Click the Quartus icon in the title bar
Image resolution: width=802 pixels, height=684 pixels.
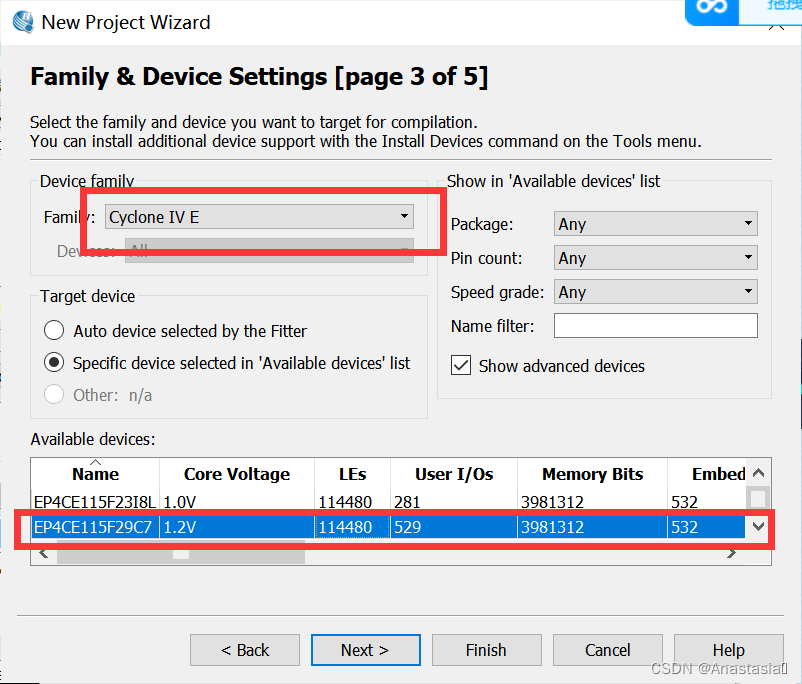pyautogui.click(x=21, y=21)
